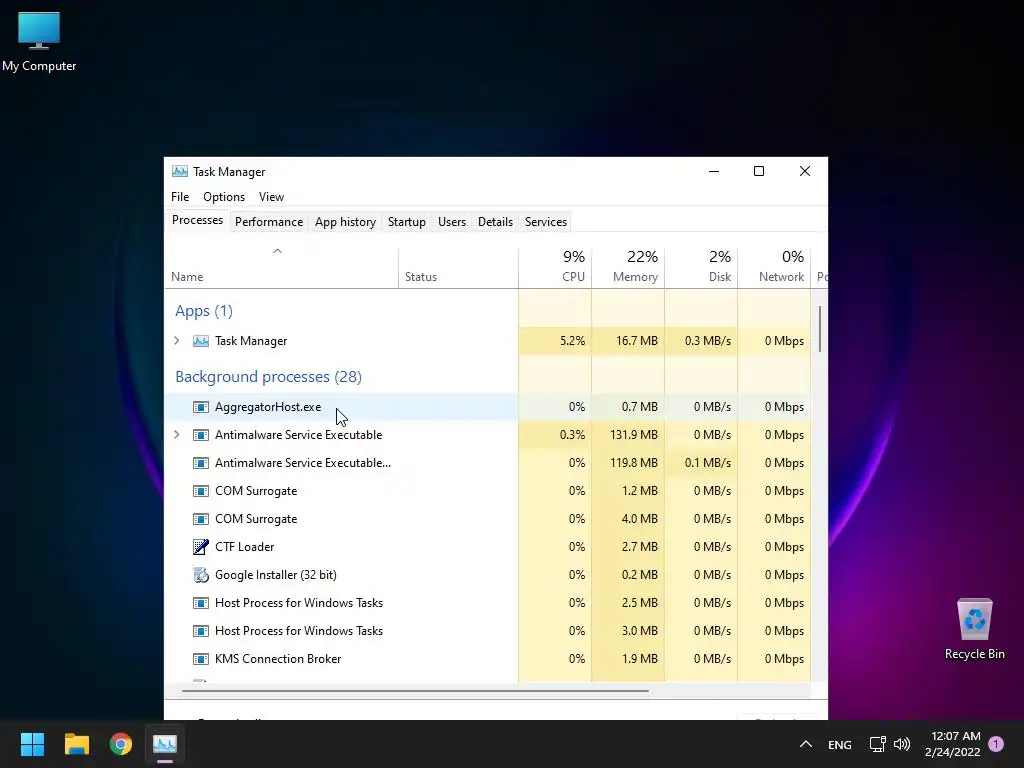Click the Task Manager taskbar icon

(x=165, y=744)
